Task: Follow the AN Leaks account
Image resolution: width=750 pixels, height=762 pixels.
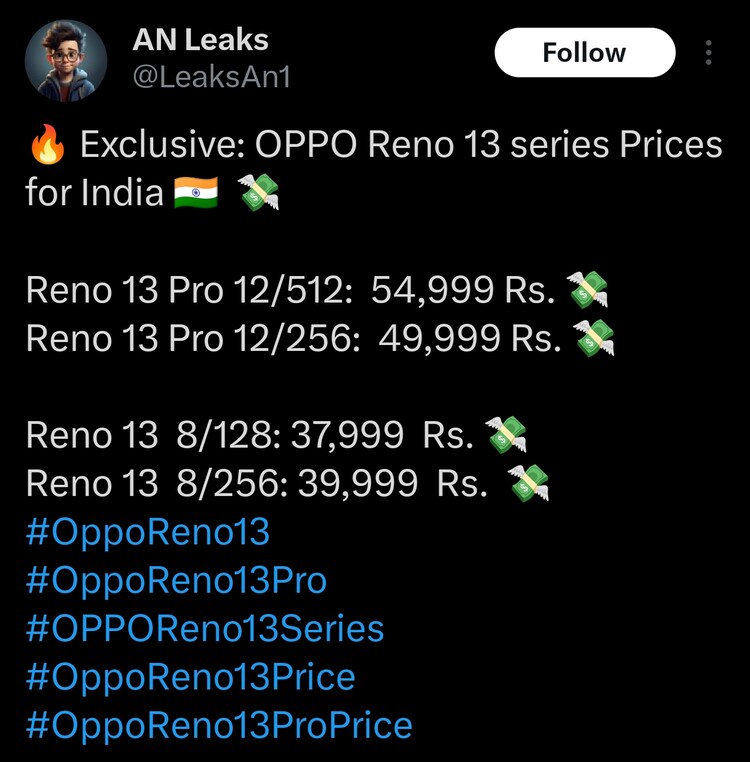Action: coord(584,53)
